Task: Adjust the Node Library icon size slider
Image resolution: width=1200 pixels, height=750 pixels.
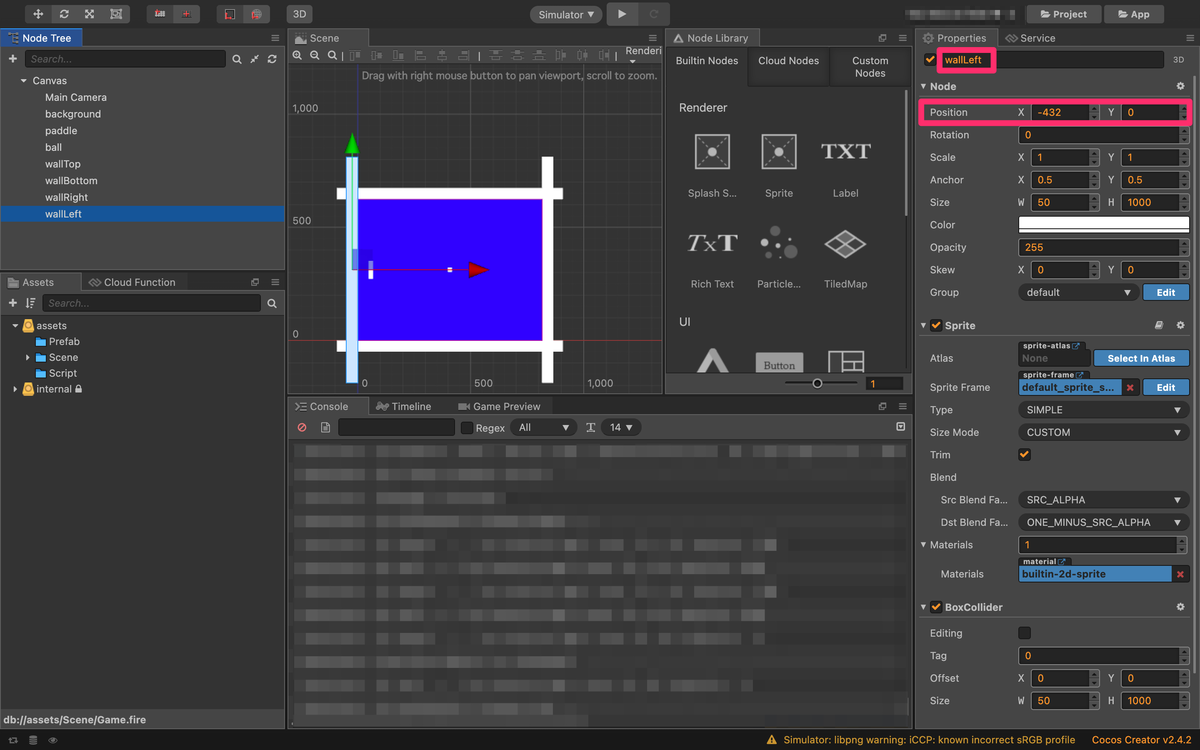Action: (x=817, y=383)
